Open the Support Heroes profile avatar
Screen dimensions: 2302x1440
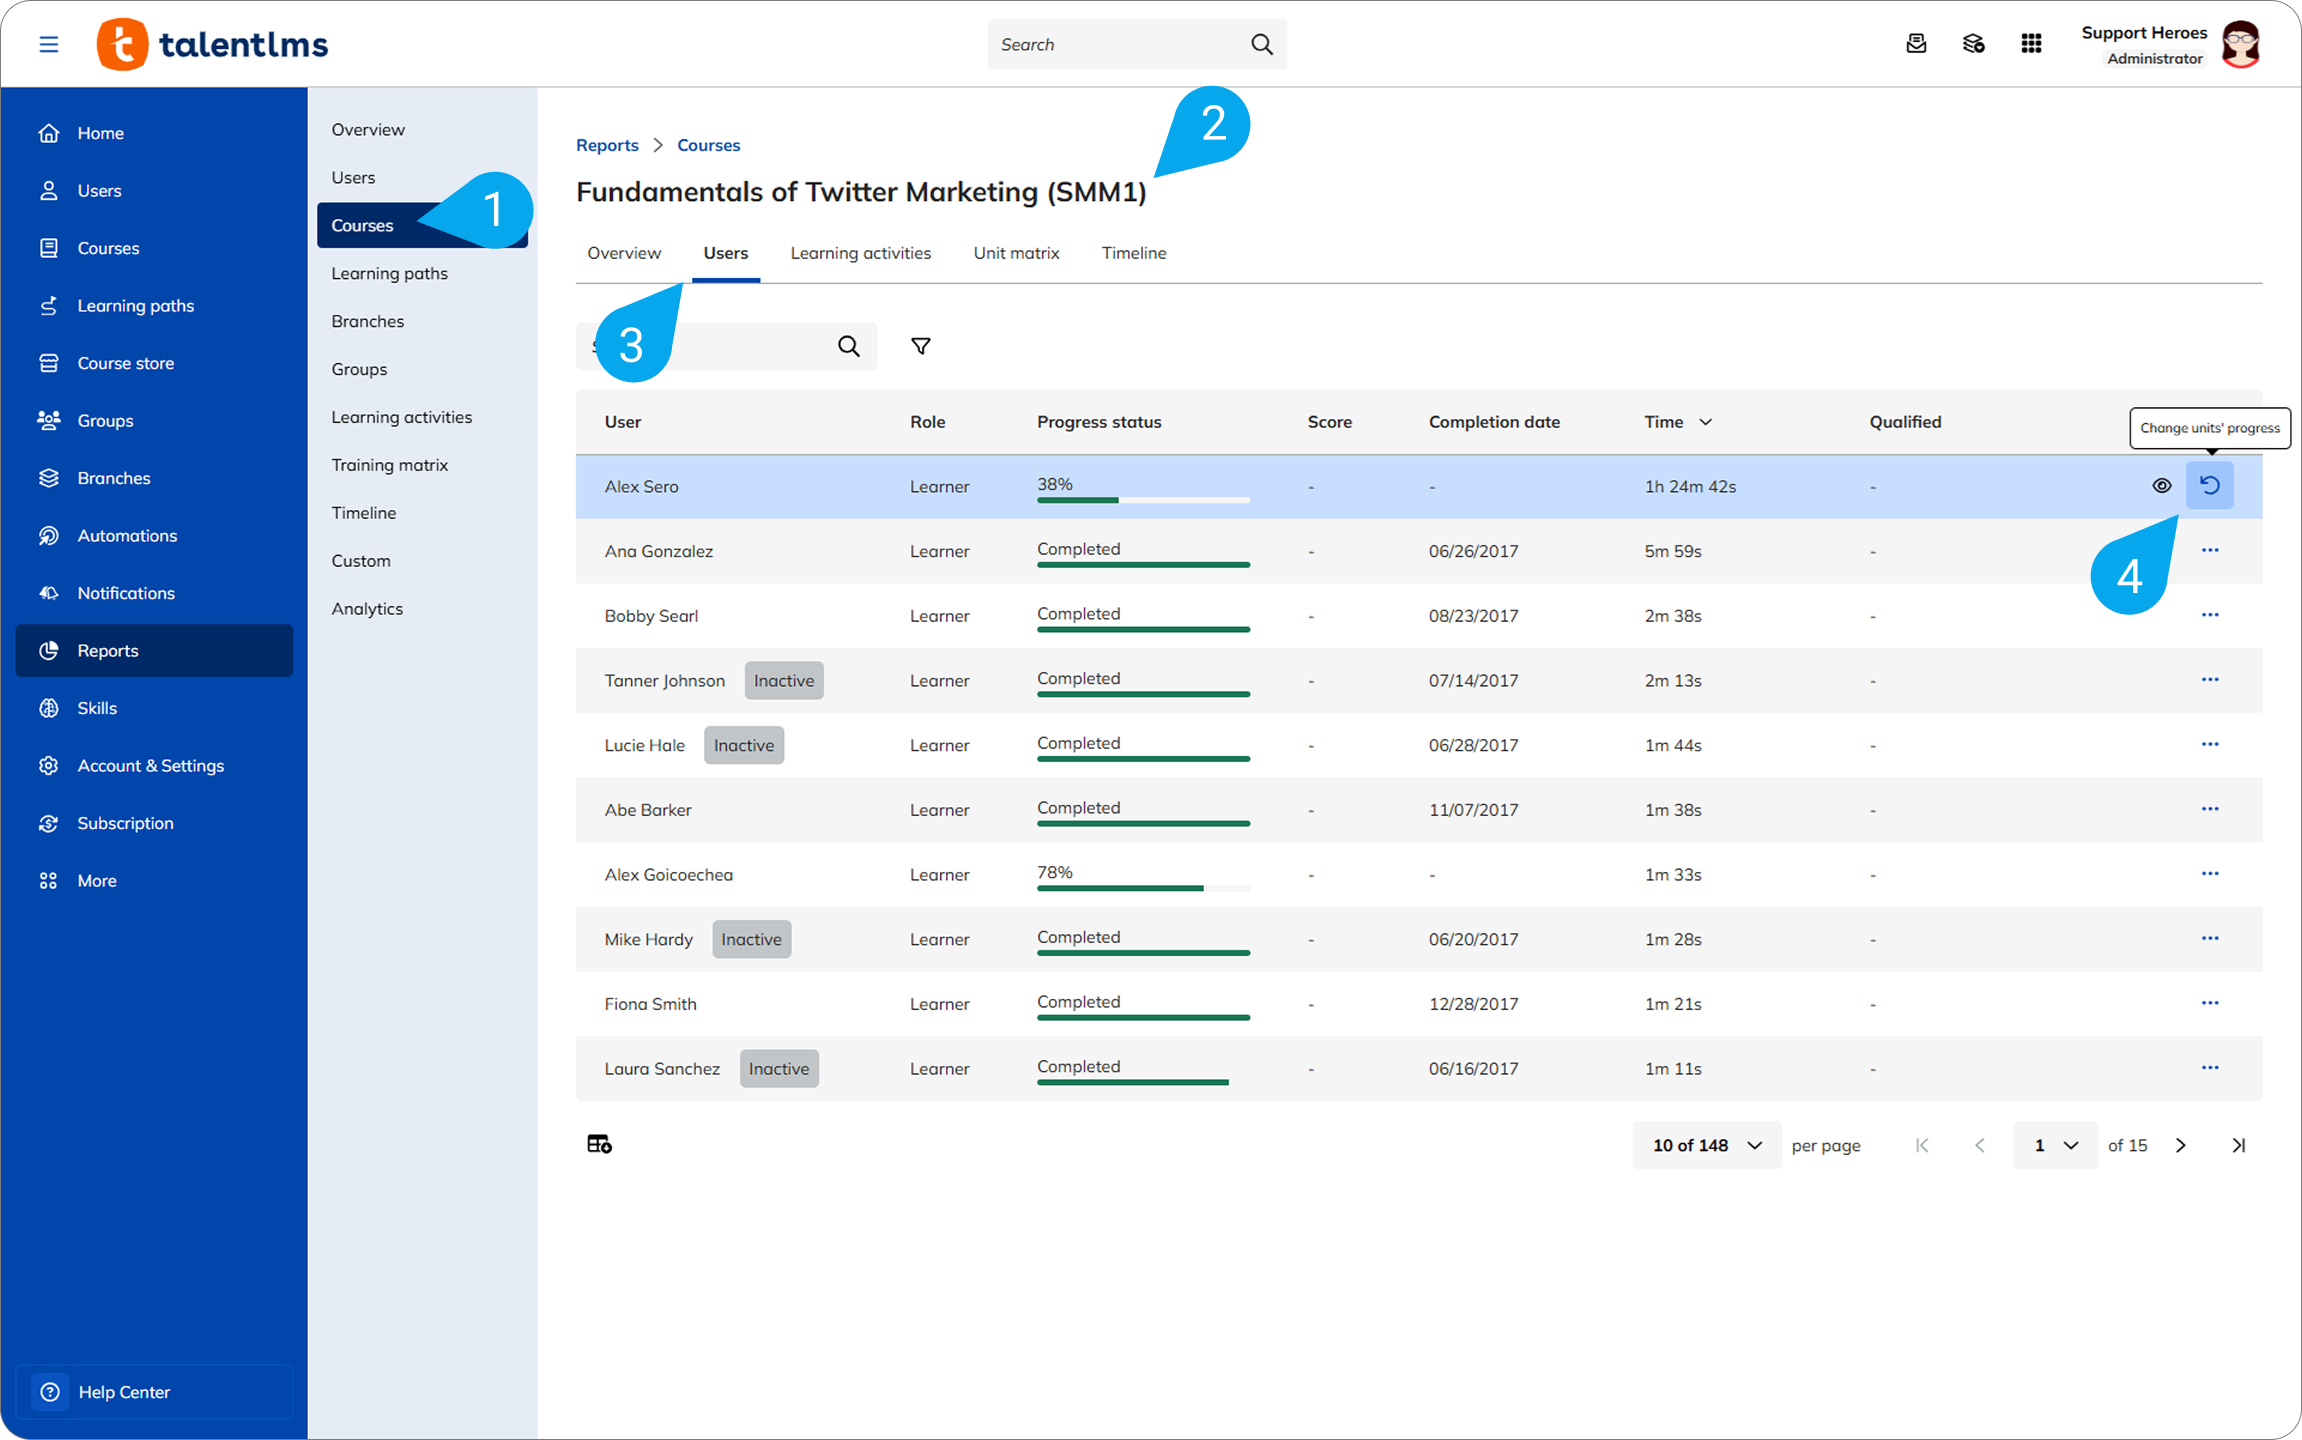(2240, 44)
